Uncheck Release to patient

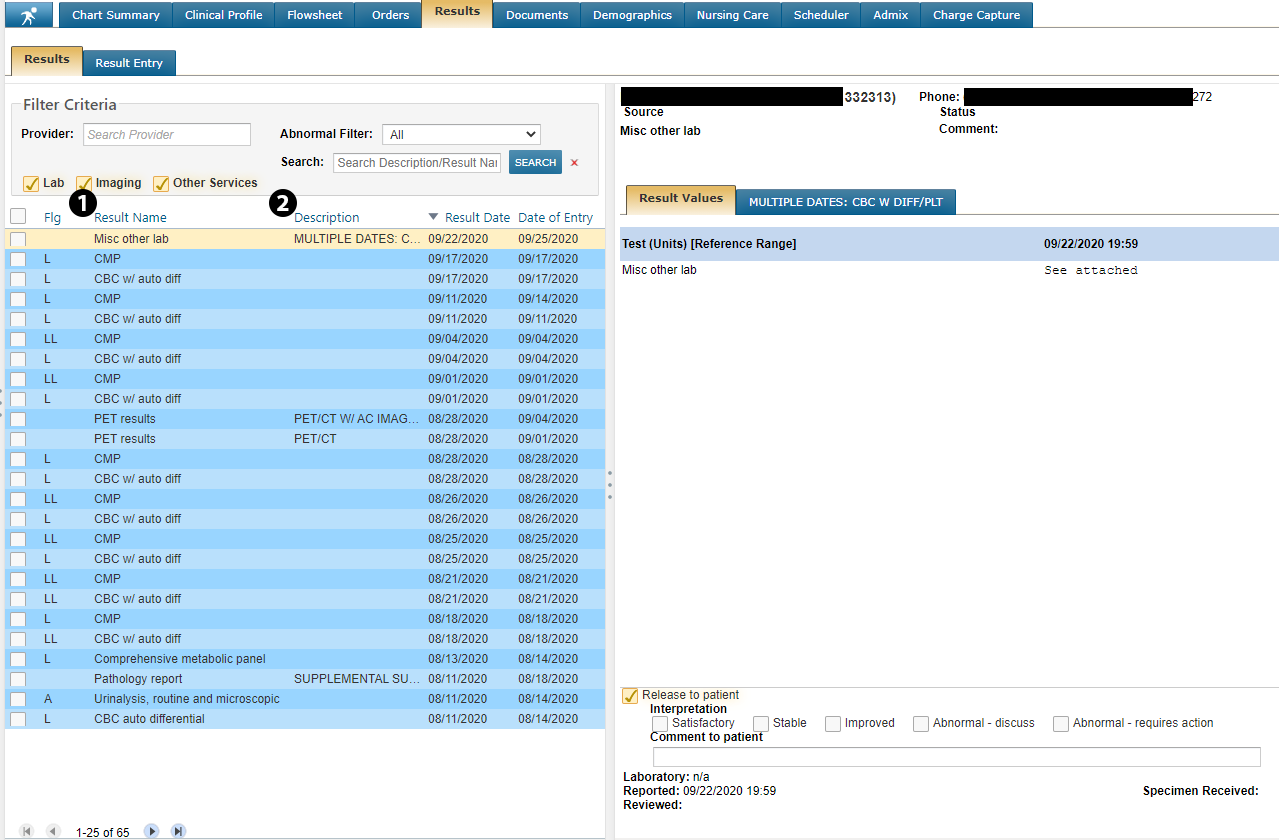click(630, 696)
